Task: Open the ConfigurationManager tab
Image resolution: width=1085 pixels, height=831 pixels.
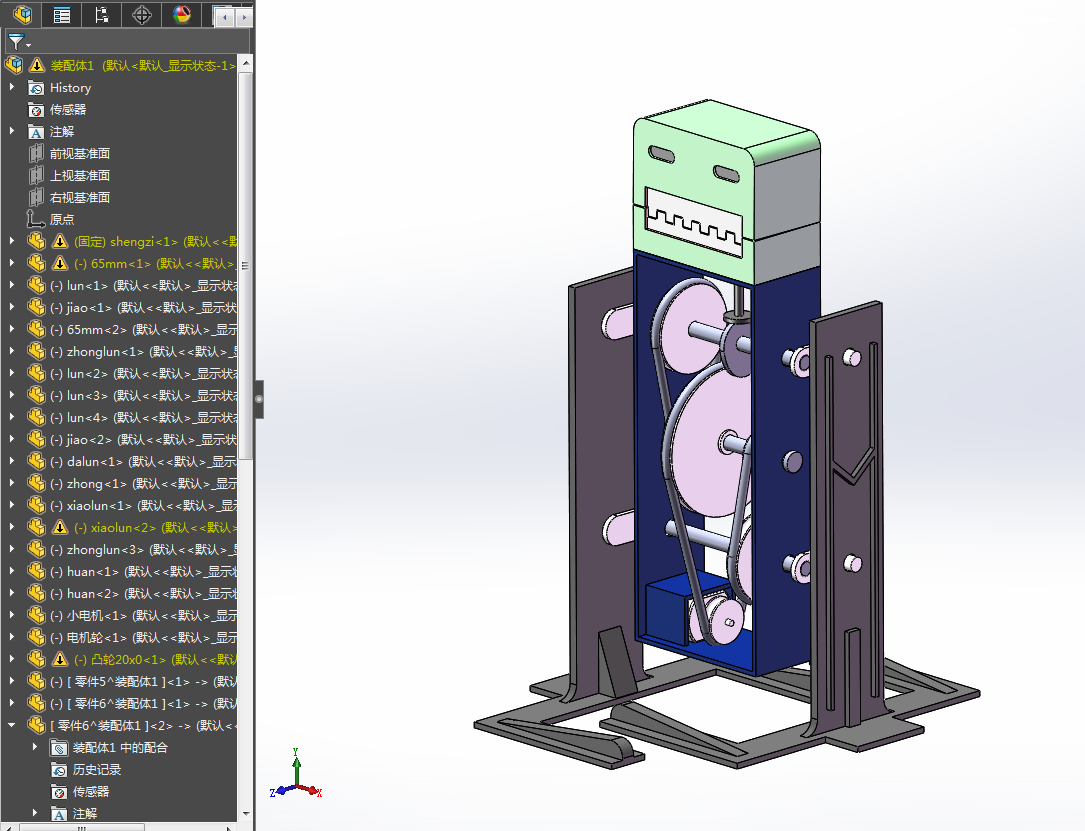Action: [102, 14]
